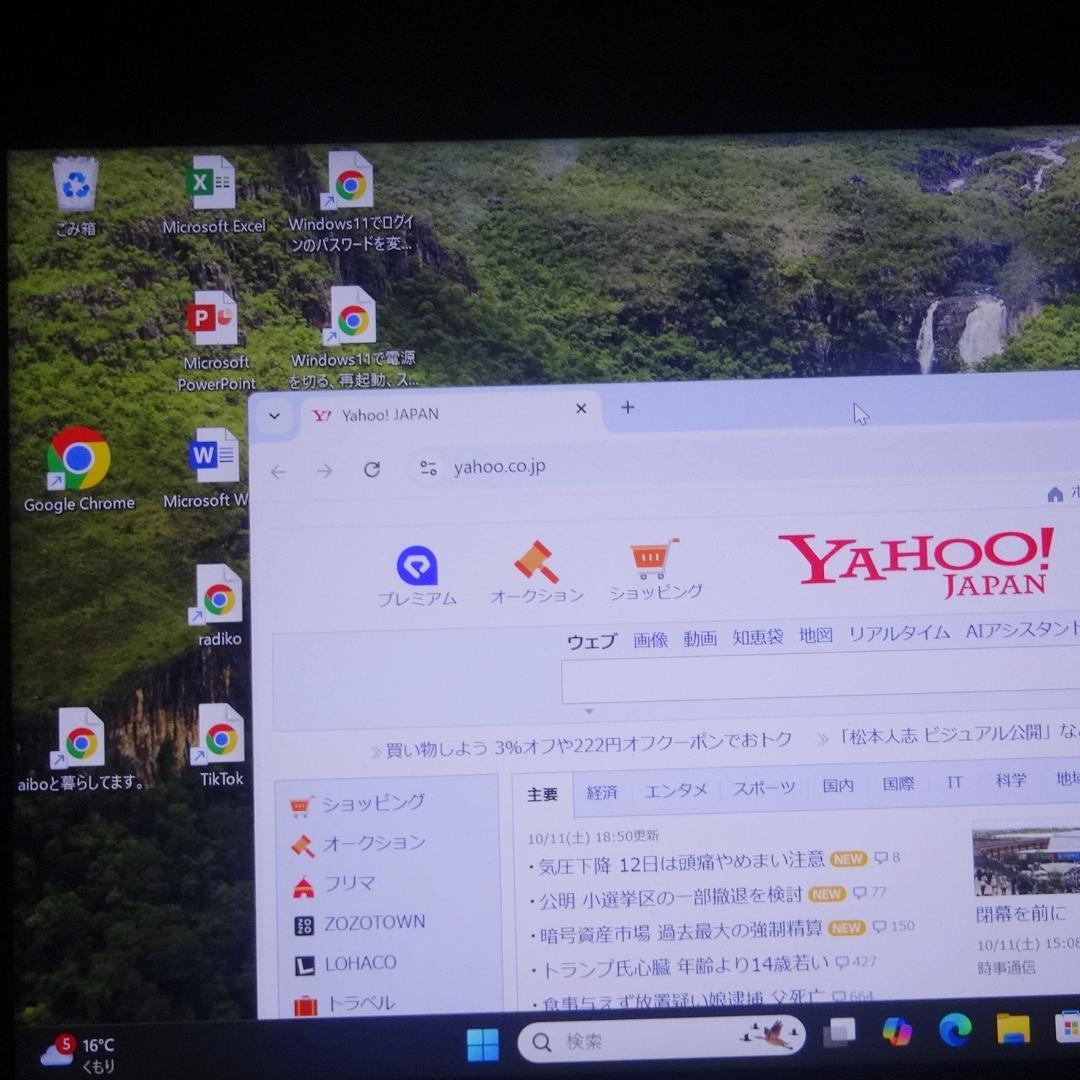Reload the page with Chrome's refresh icon
Image resolution: width=1080 pixels, height=1080 pixels.
(371, 469)
